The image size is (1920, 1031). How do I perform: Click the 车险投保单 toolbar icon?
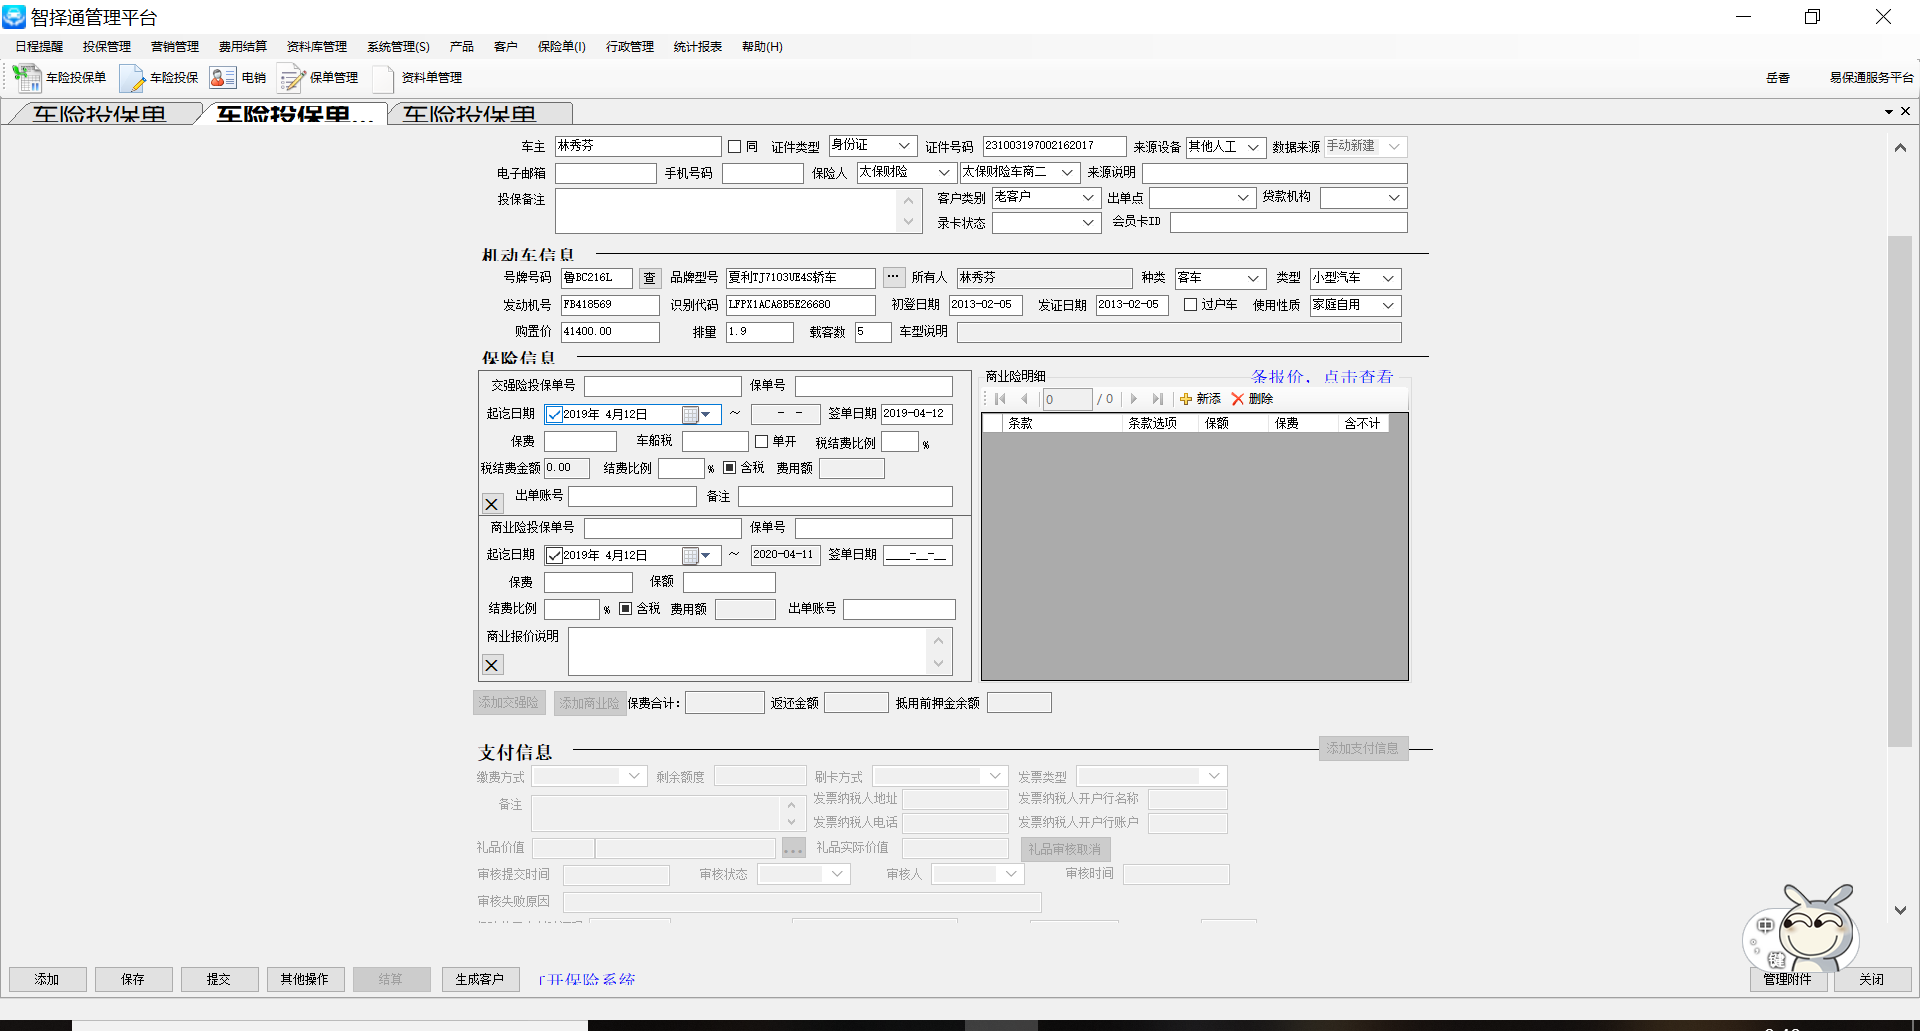tap(27, 78)
